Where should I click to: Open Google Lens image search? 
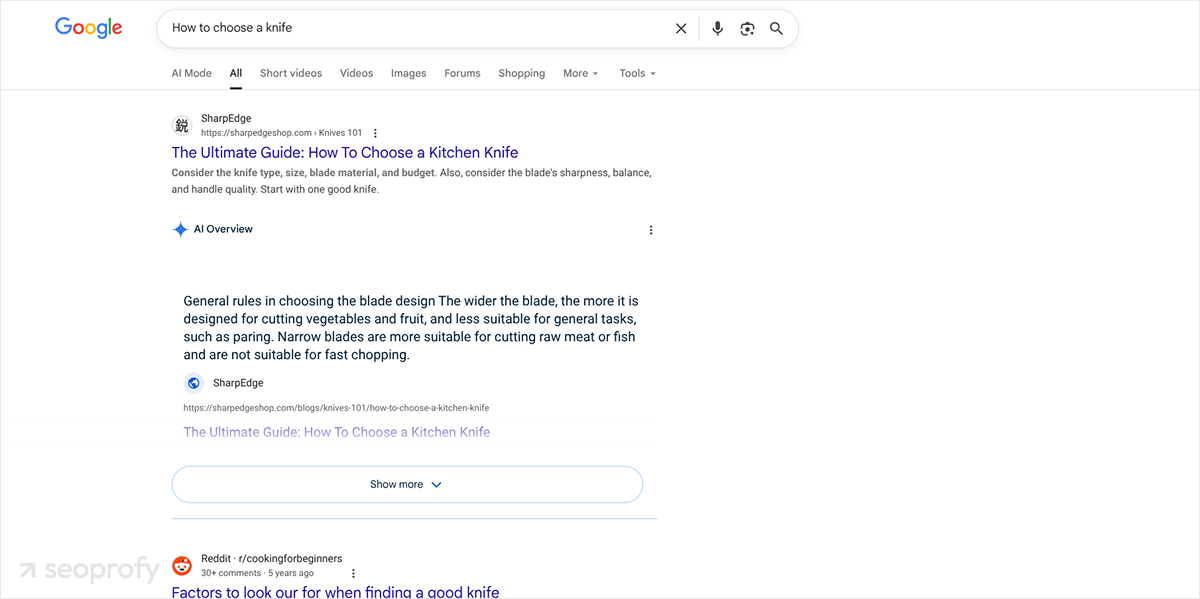point(747,28)
